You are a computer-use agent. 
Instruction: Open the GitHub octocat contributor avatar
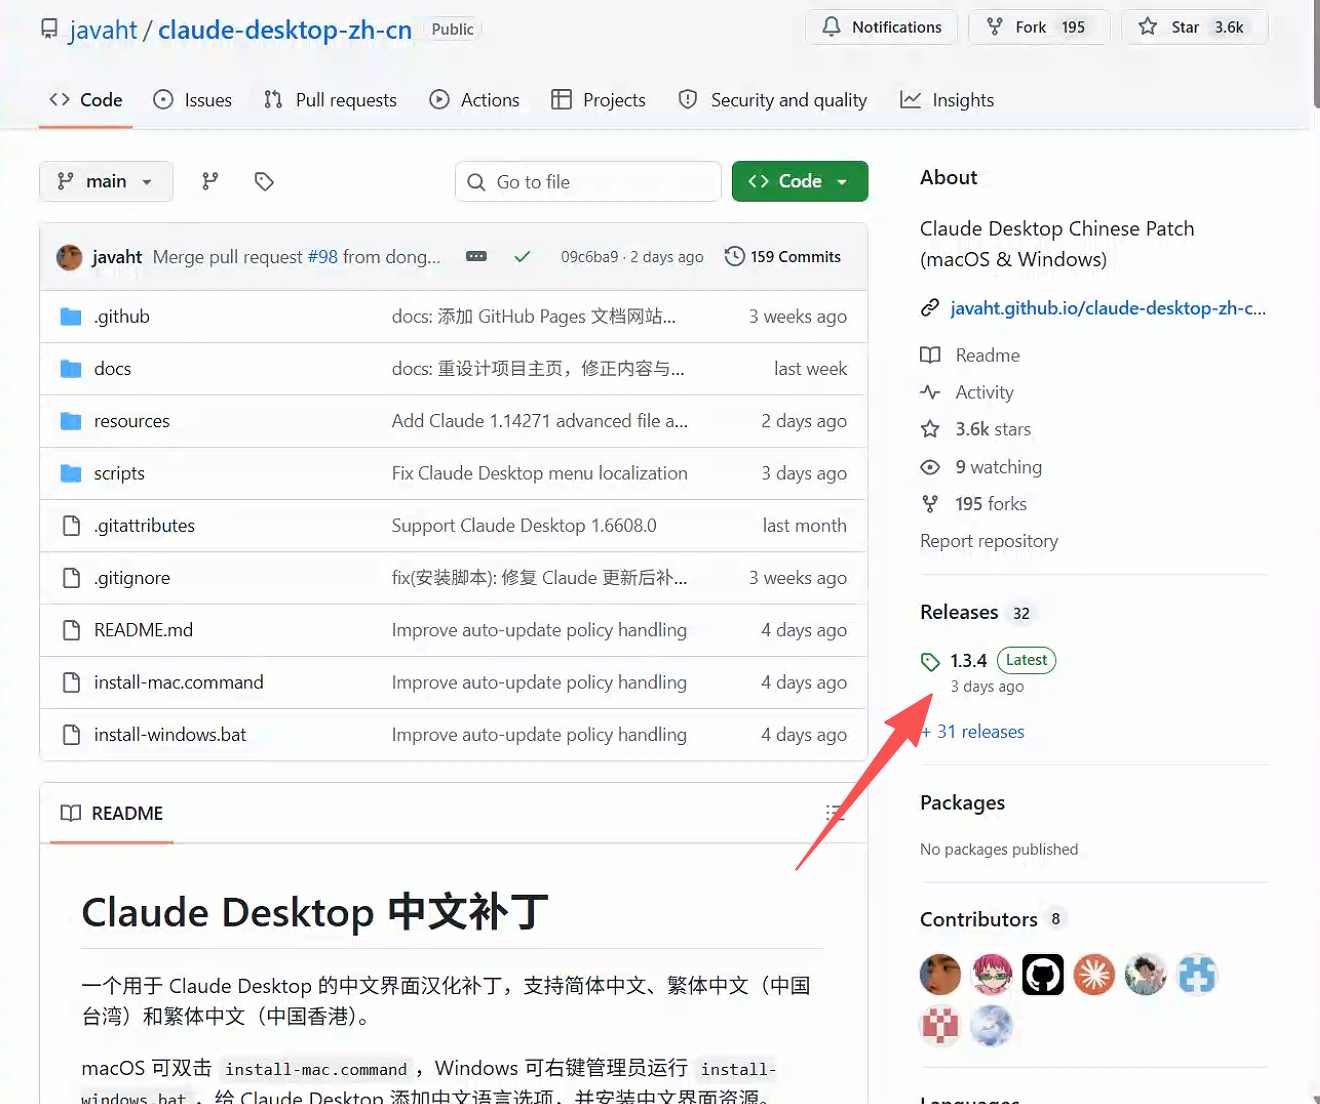(x=1043, y=975)
